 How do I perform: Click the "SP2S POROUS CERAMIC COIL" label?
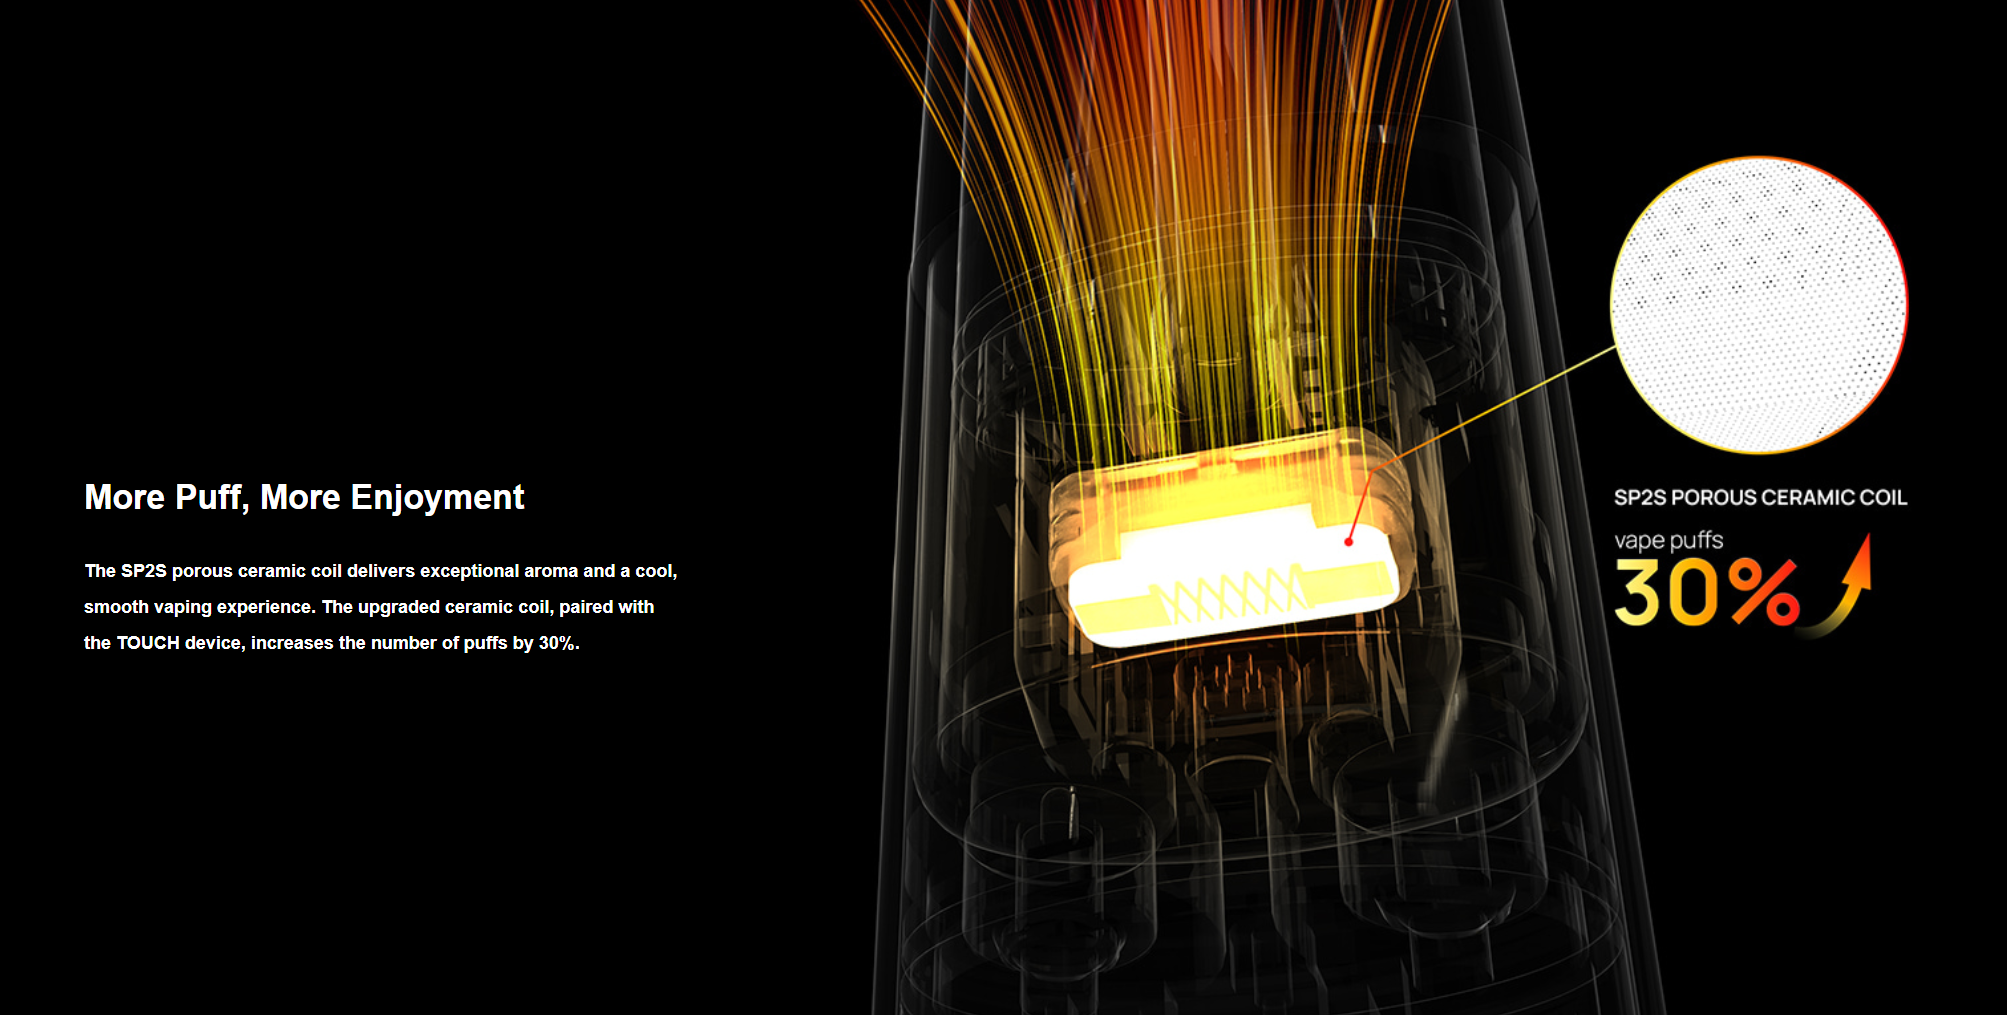tap(1760, 497)
